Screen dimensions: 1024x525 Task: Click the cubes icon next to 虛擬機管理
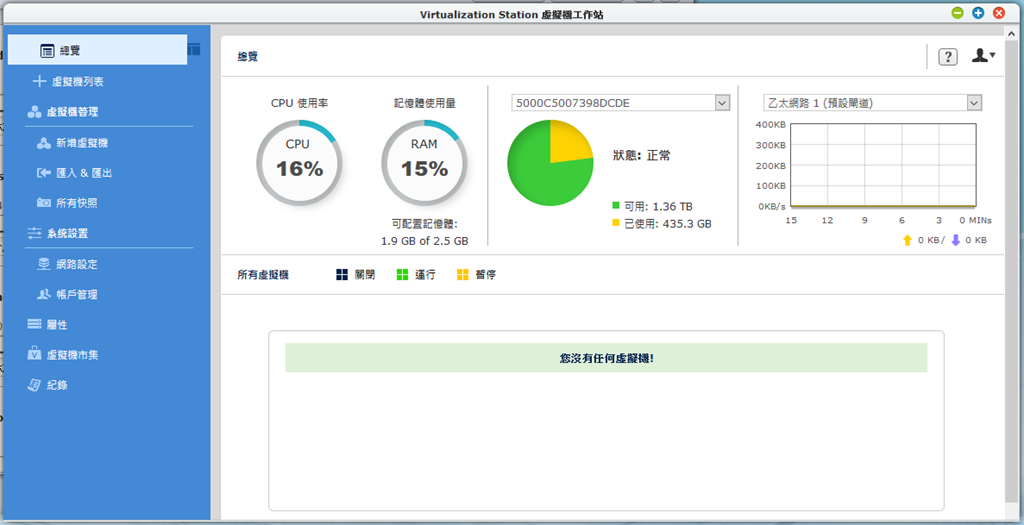pos(35,112)
